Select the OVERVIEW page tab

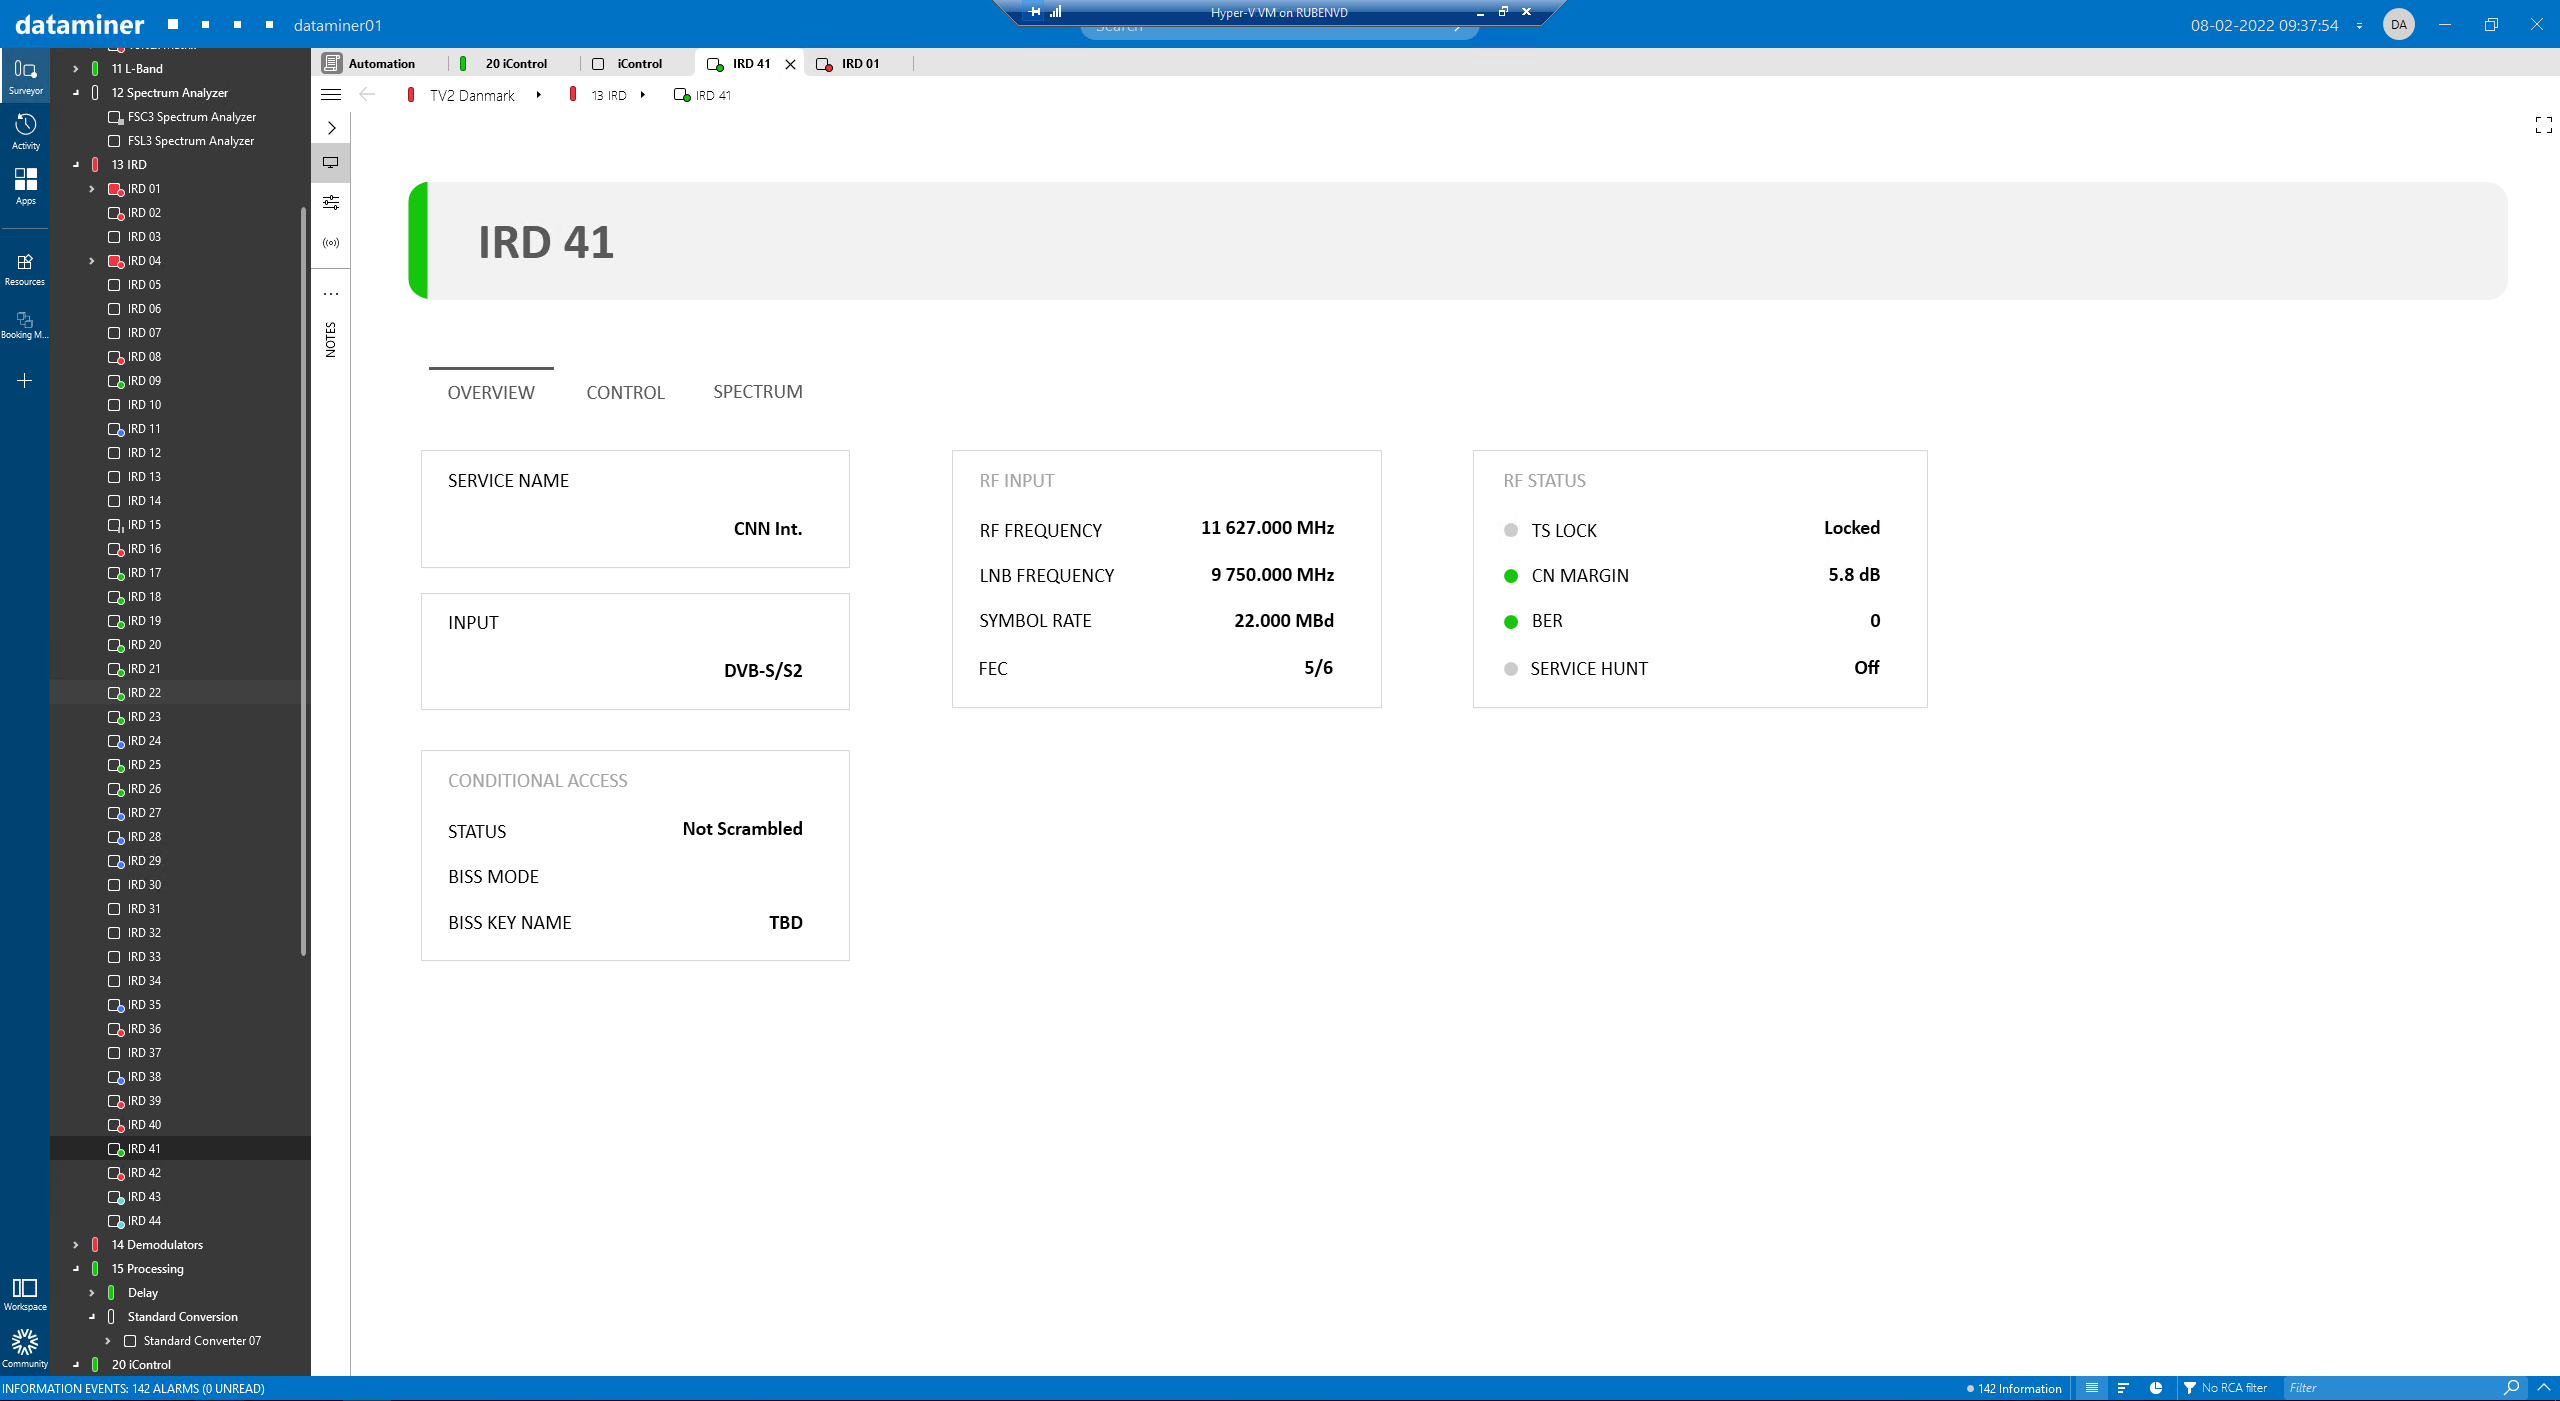[491, 392]
